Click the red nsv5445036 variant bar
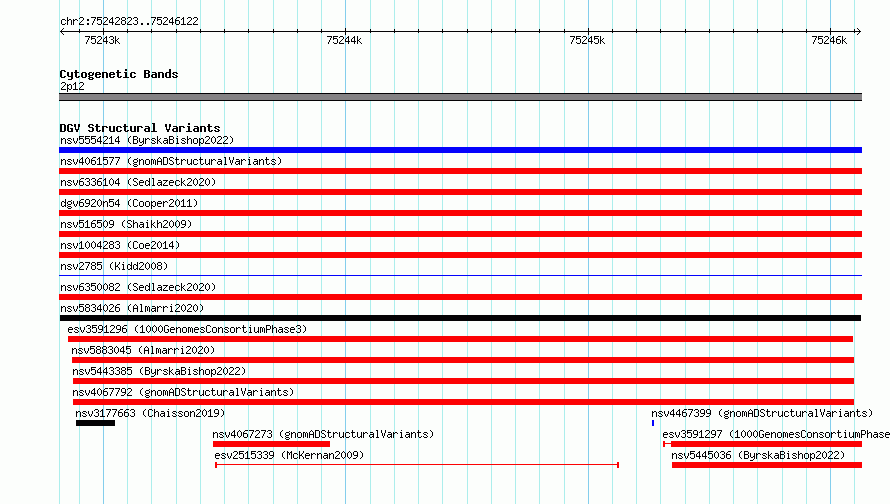This screenshot has width=890, height=504. point(767,465)
